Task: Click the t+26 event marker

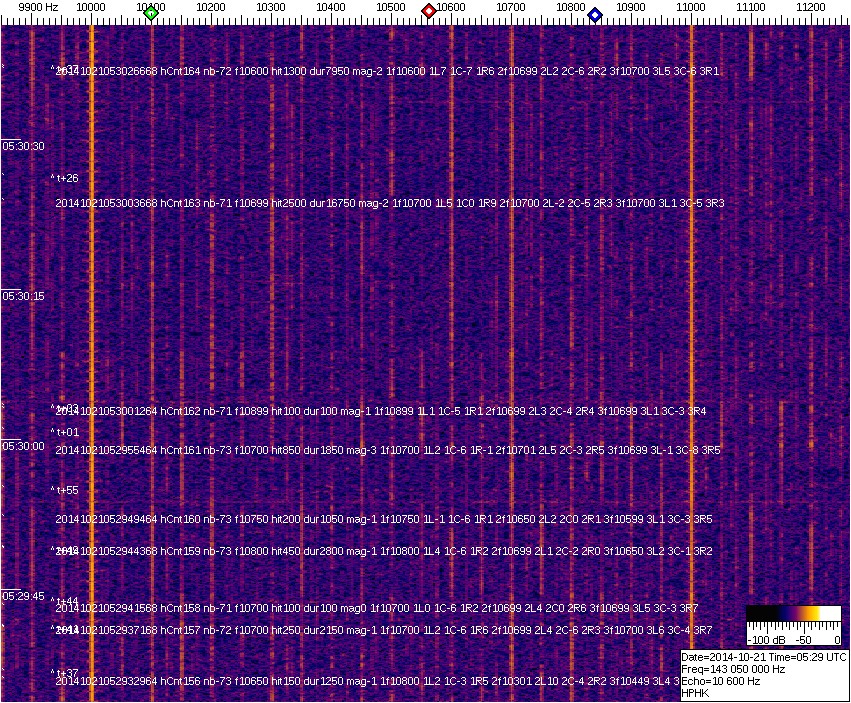Action: [65, 178]
